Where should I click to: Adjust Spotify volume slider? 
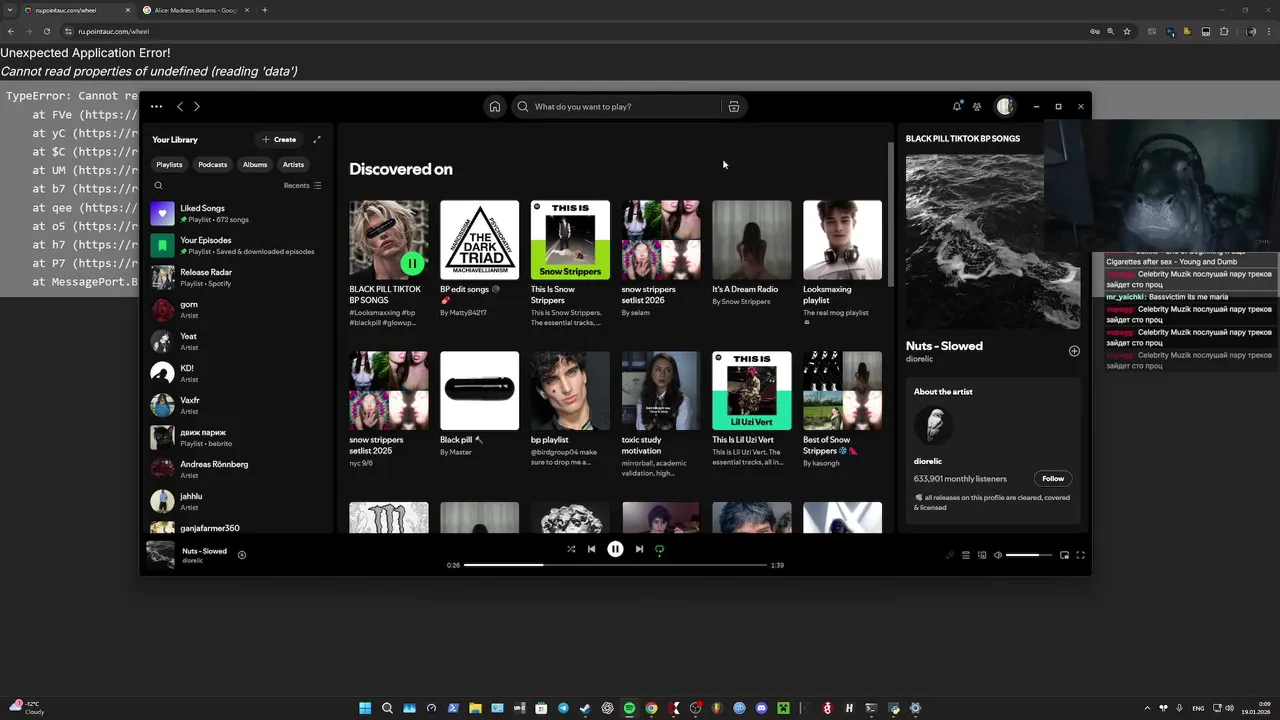(1029, 555)
